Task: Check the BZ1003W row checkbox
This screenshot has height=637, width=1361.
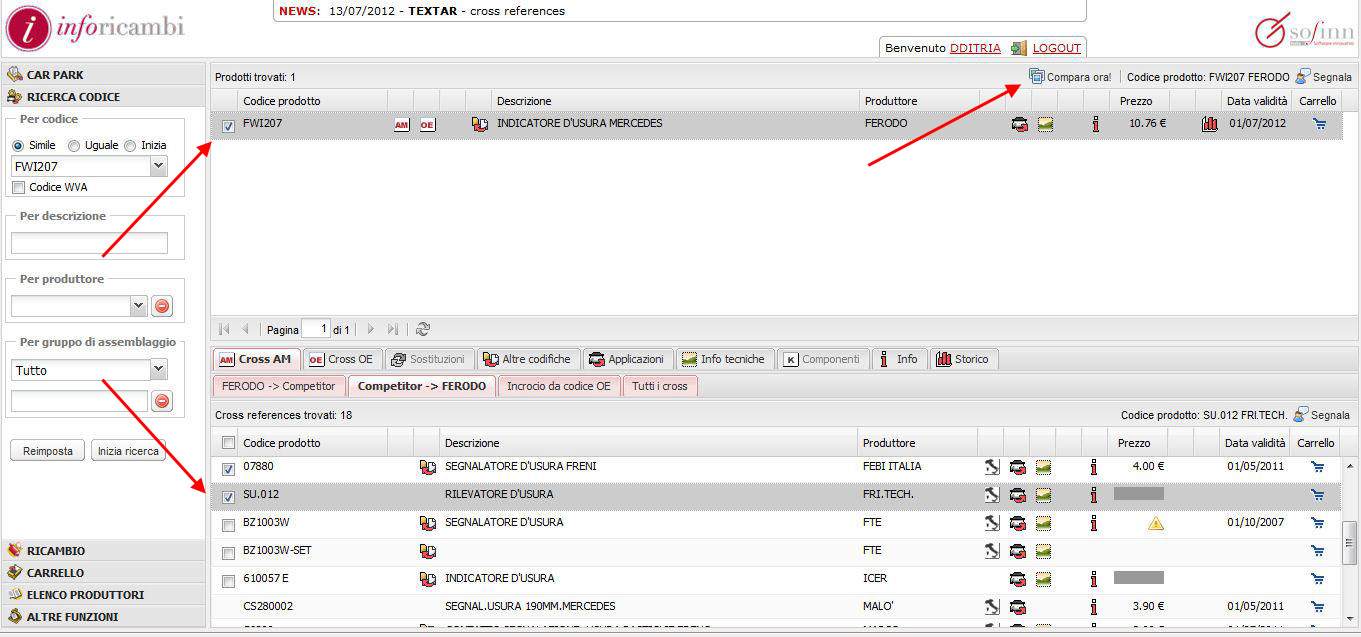Action: tap(228, 524)
